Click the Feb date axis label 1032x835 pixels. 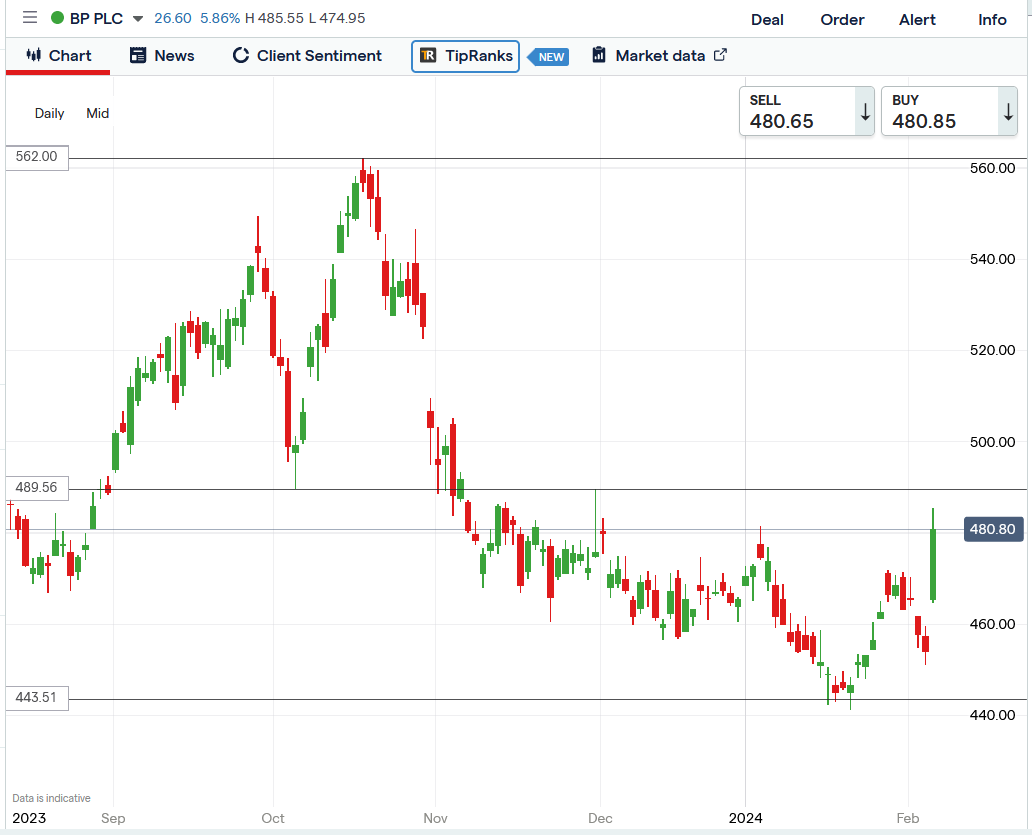(x=908, y=819)
